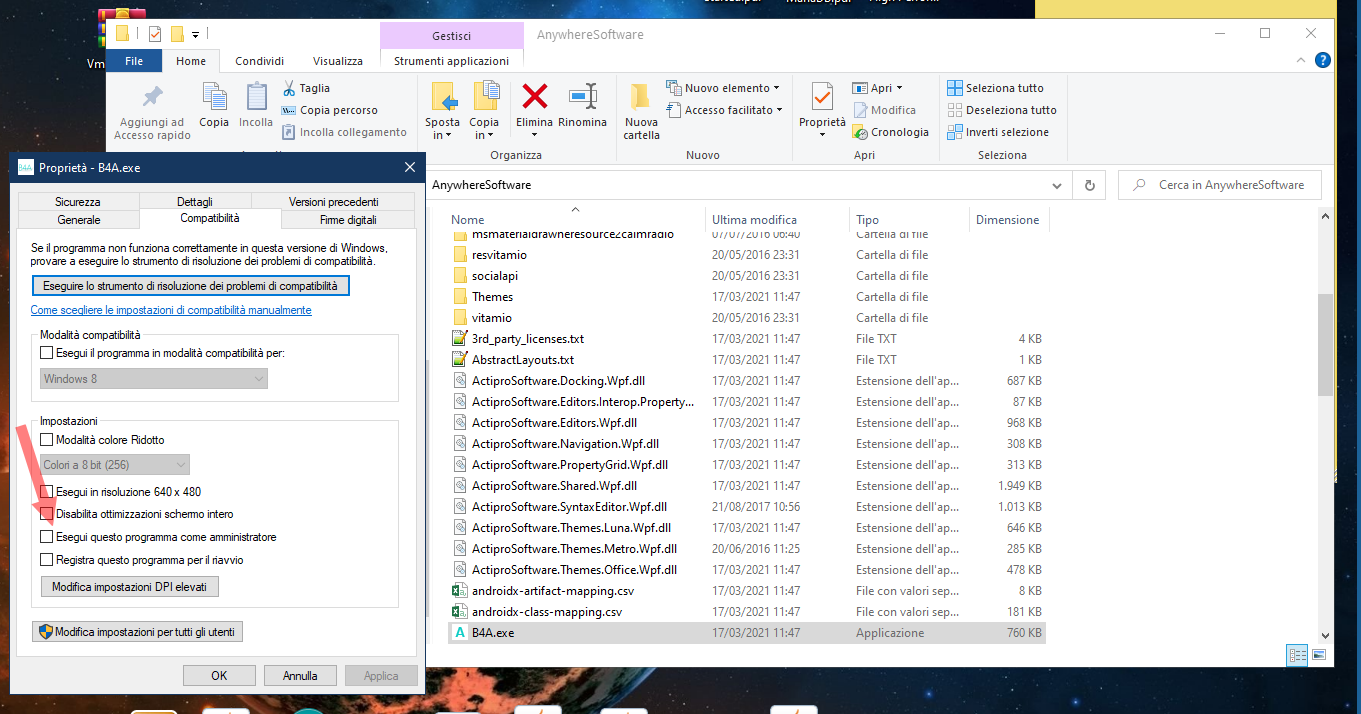1361x714 pixels.
Task: Open the File ribbon tab
Action: tap(134, 61)
